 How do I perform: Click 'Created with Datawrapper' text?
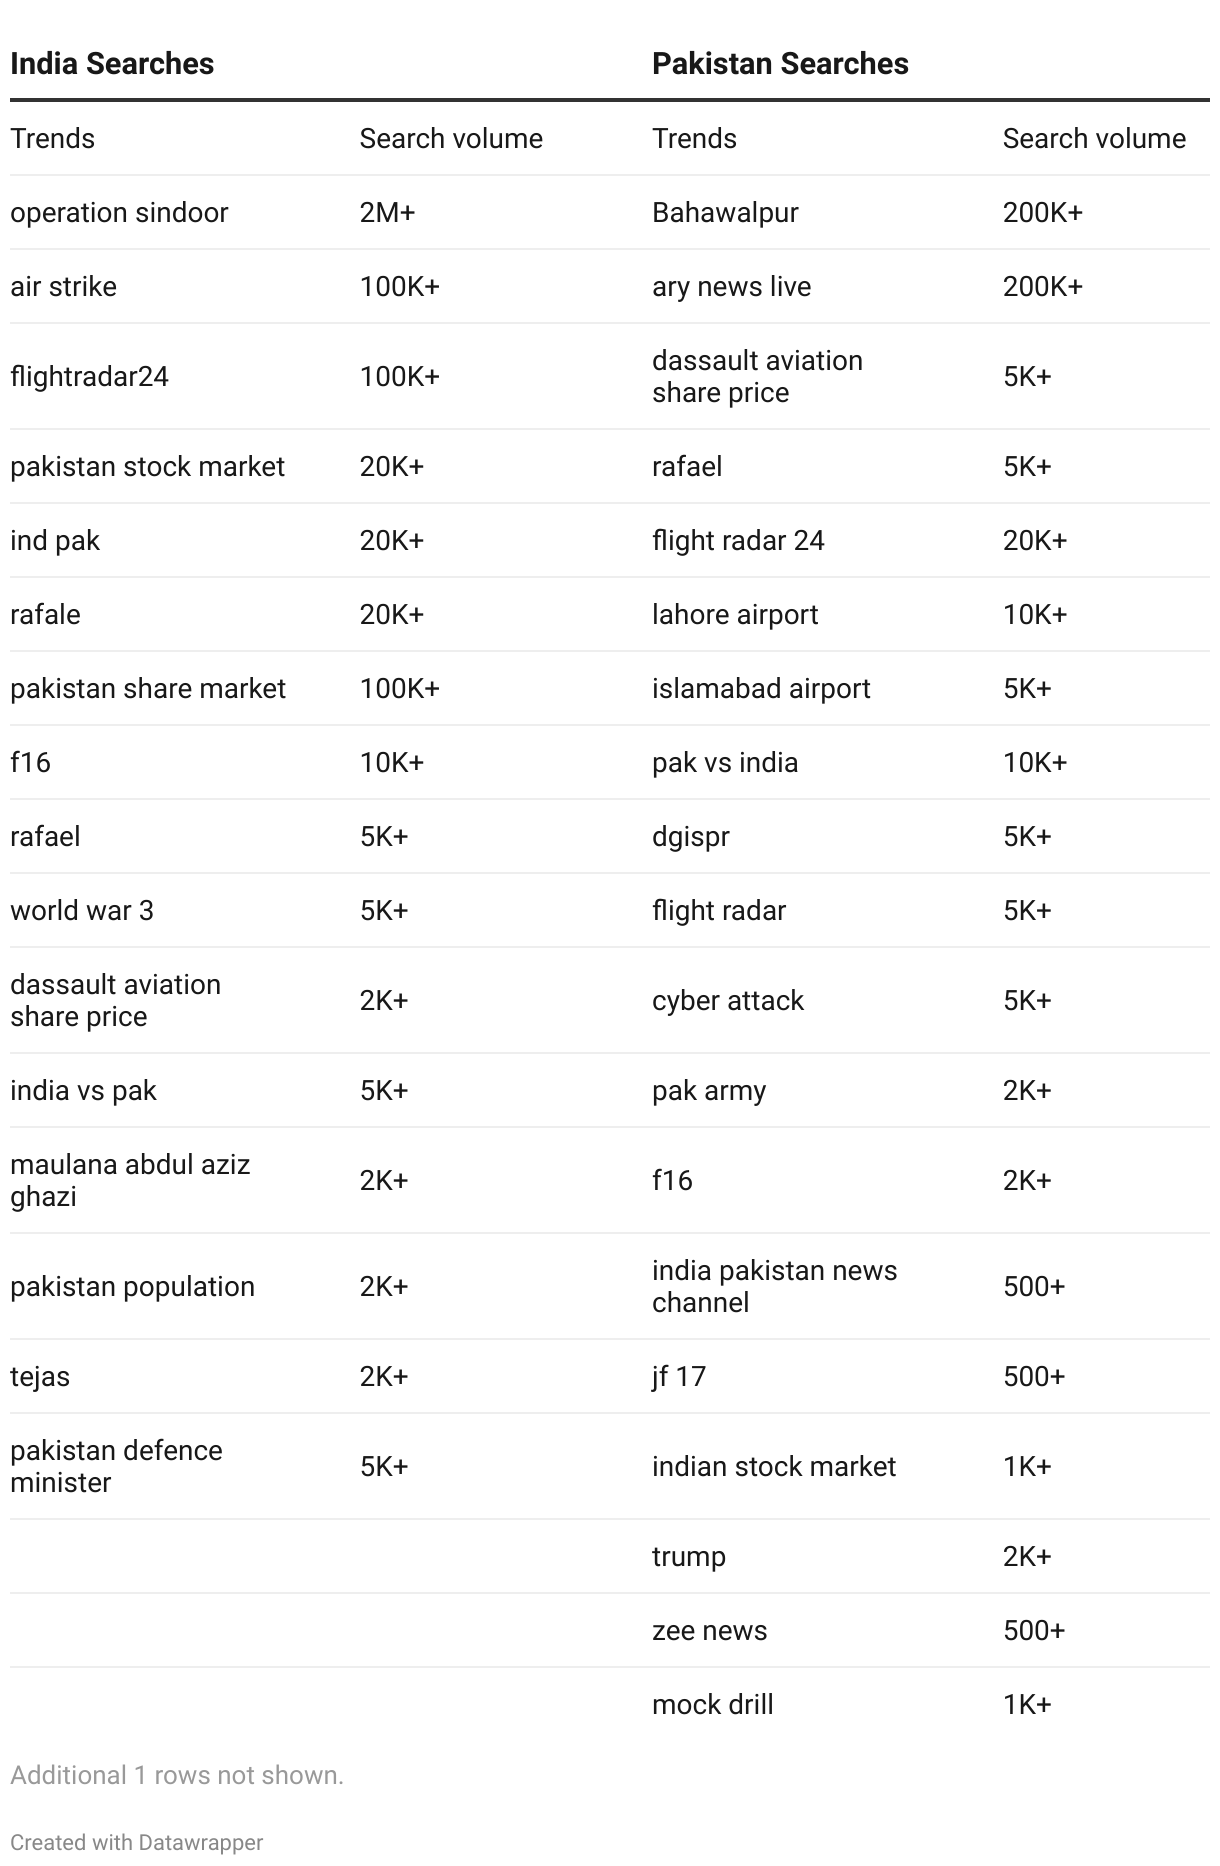[136, 1842]
